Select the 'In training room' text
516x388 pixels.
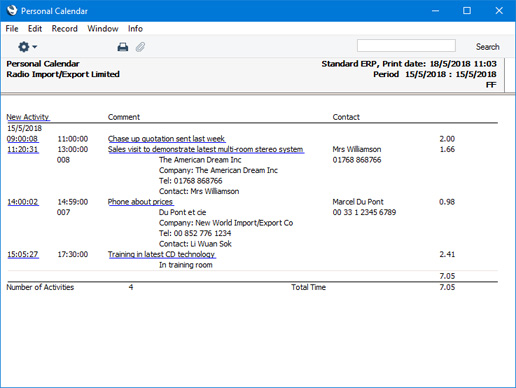click(186, 265)
